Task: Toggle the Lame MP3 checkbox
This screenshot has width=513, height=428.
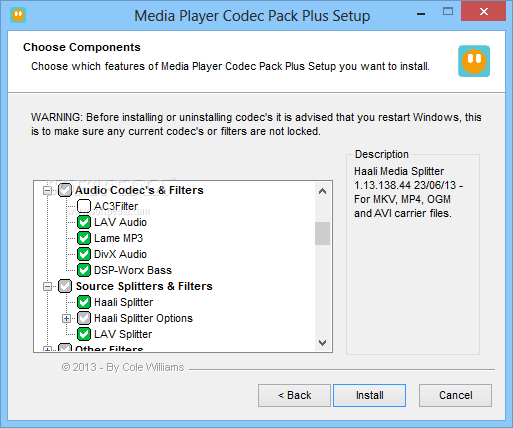Action: point(84,238)
